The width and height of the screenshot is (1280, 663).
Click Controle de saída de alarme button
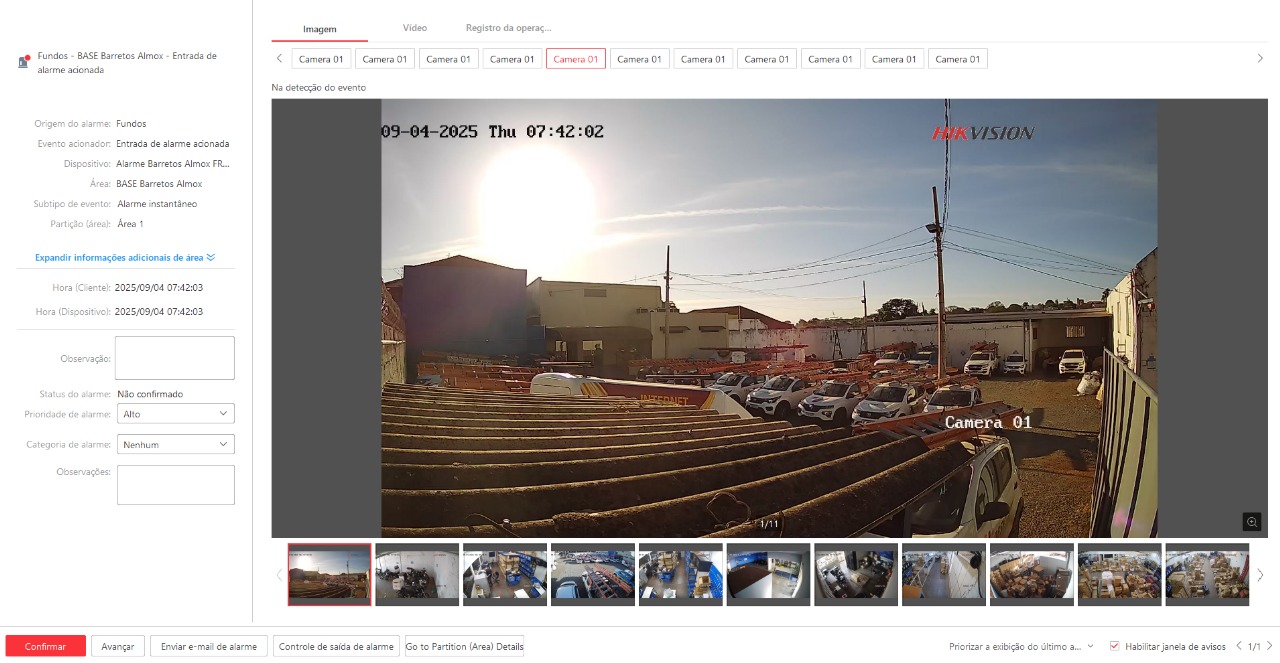(337, 646)
